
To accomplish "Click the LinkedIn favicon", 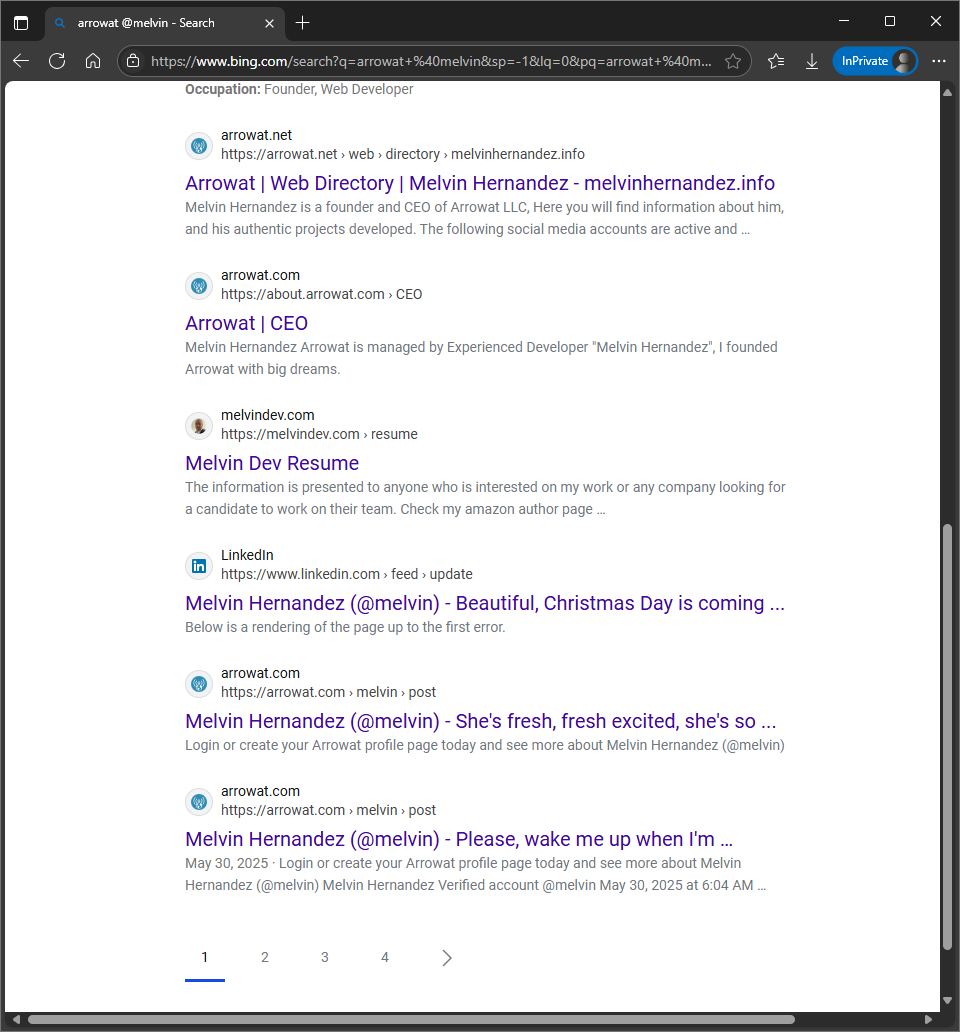I will tap(199, 566).
